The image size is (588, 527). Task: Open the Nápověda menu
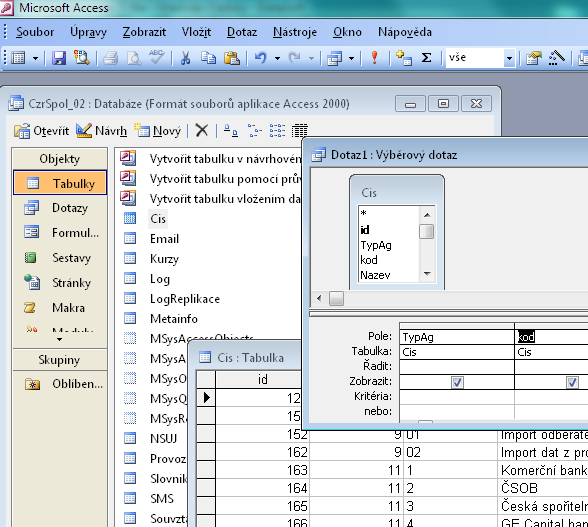coord(405,32)
